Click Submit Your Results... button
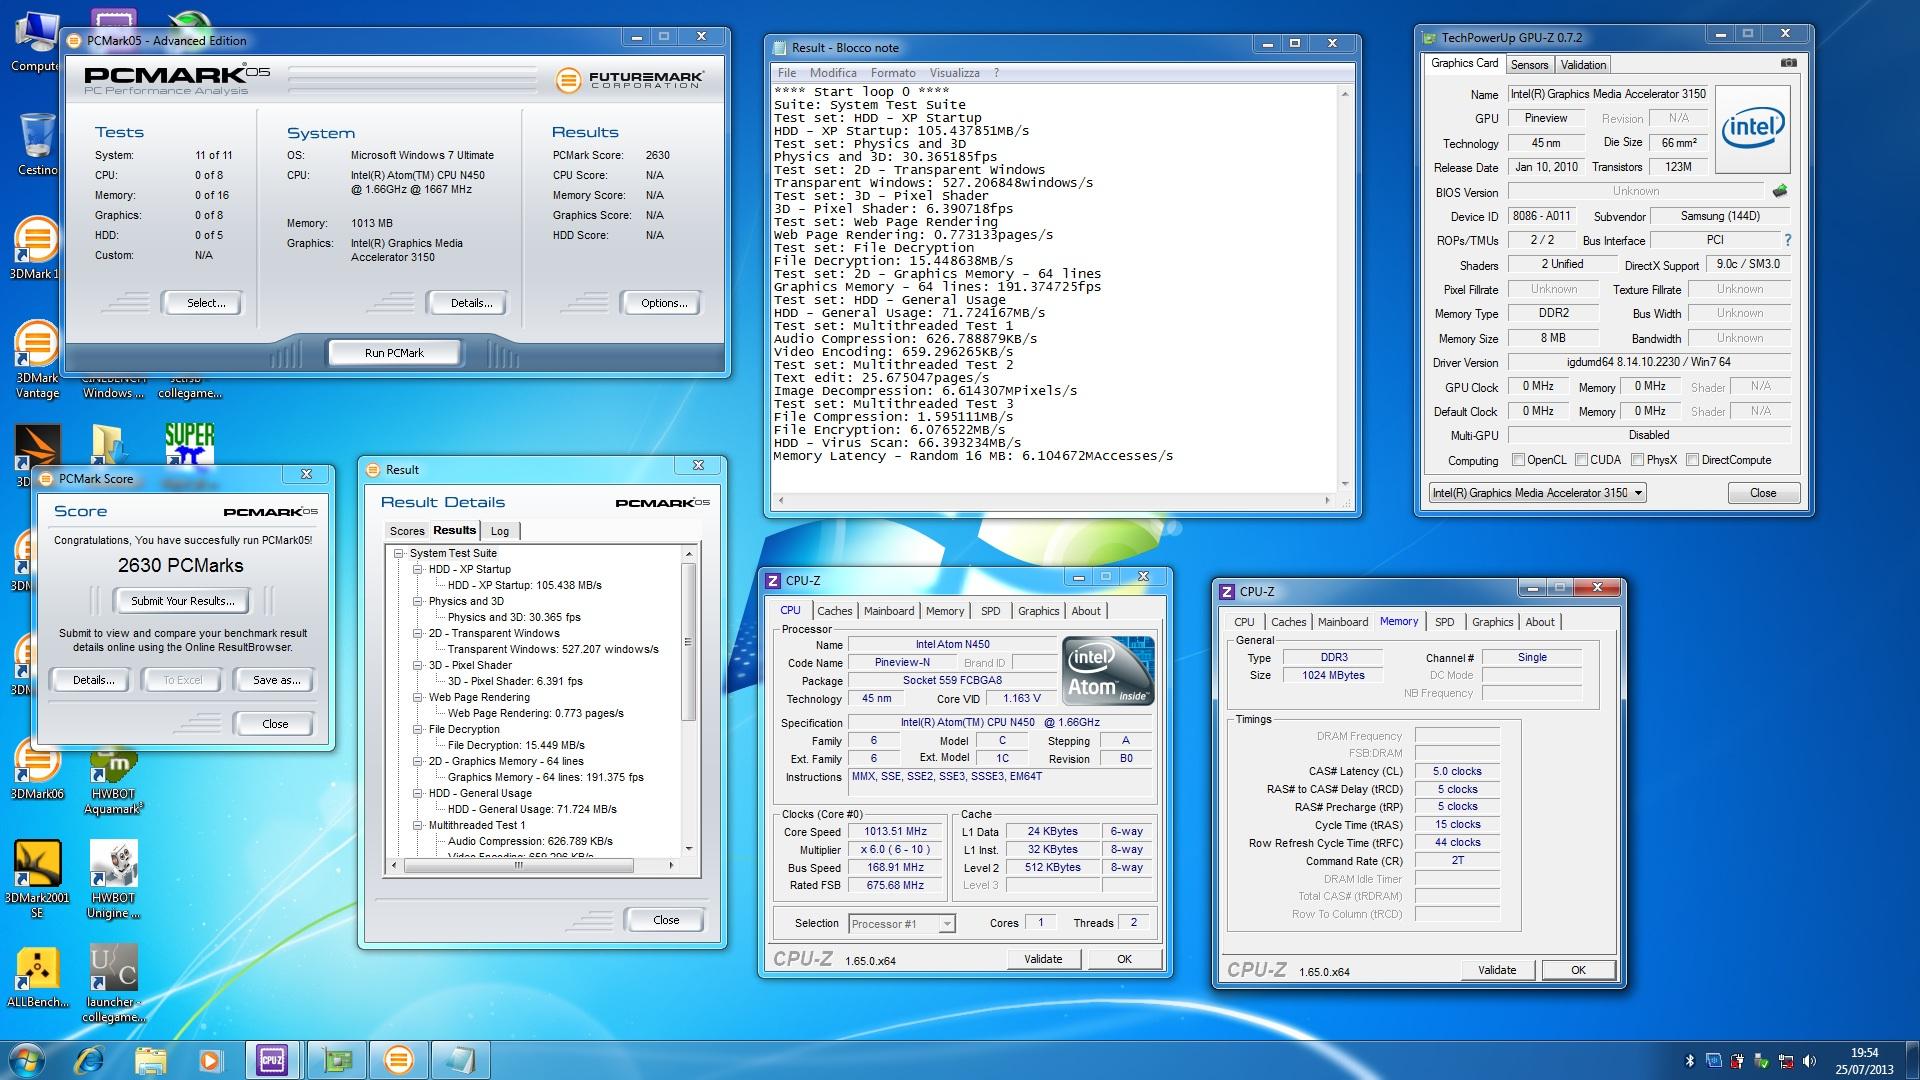The height and width of the screenshot is (1080, 1920). click(183, 601)
